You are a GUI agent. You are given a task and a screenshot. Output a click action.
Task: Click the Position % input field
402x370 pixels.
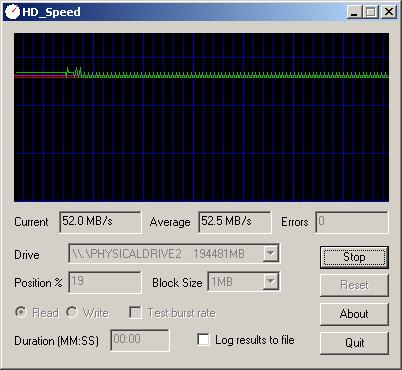105,282
